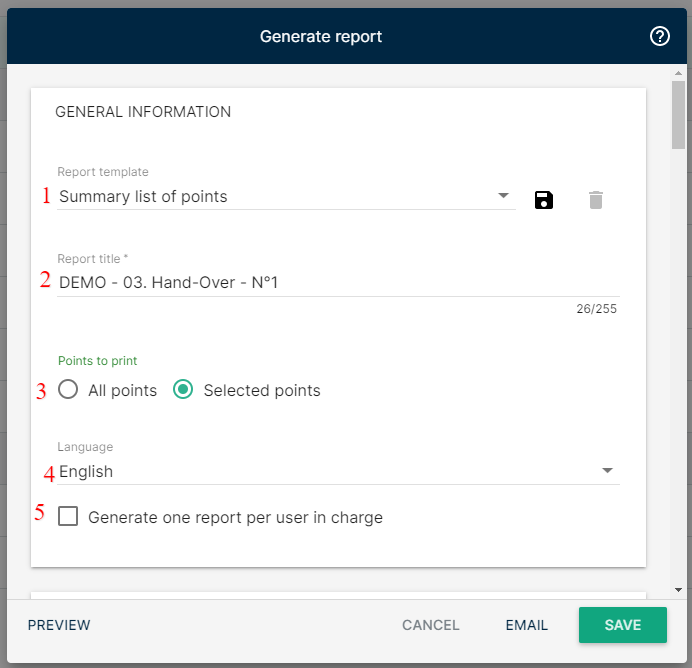Choose the Selected points radio button
The width and height of the screenshot is (692, 668).
point(183,390)
